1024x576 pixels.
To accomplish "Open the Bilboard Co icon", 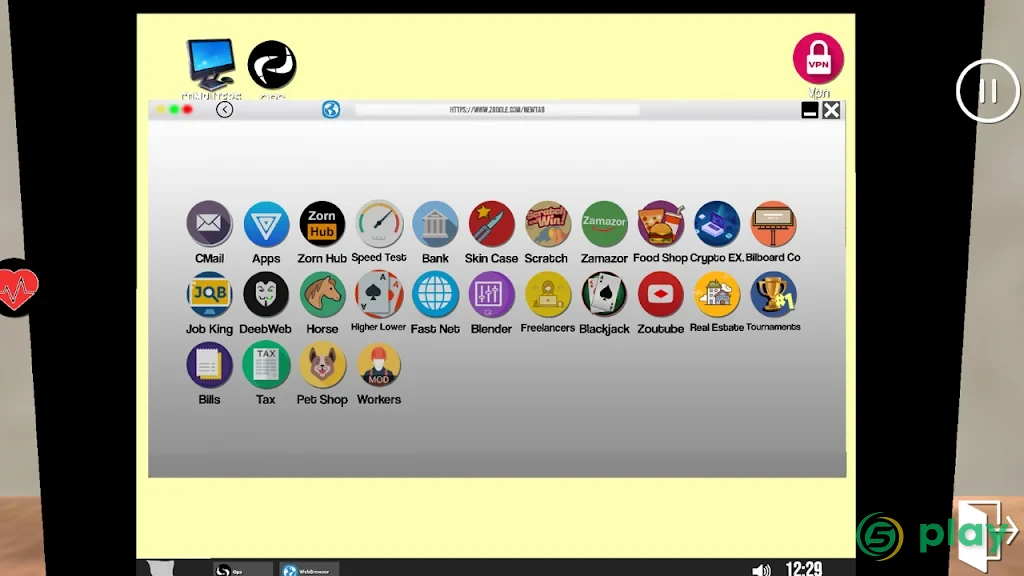I will click(x=773, y=223).
